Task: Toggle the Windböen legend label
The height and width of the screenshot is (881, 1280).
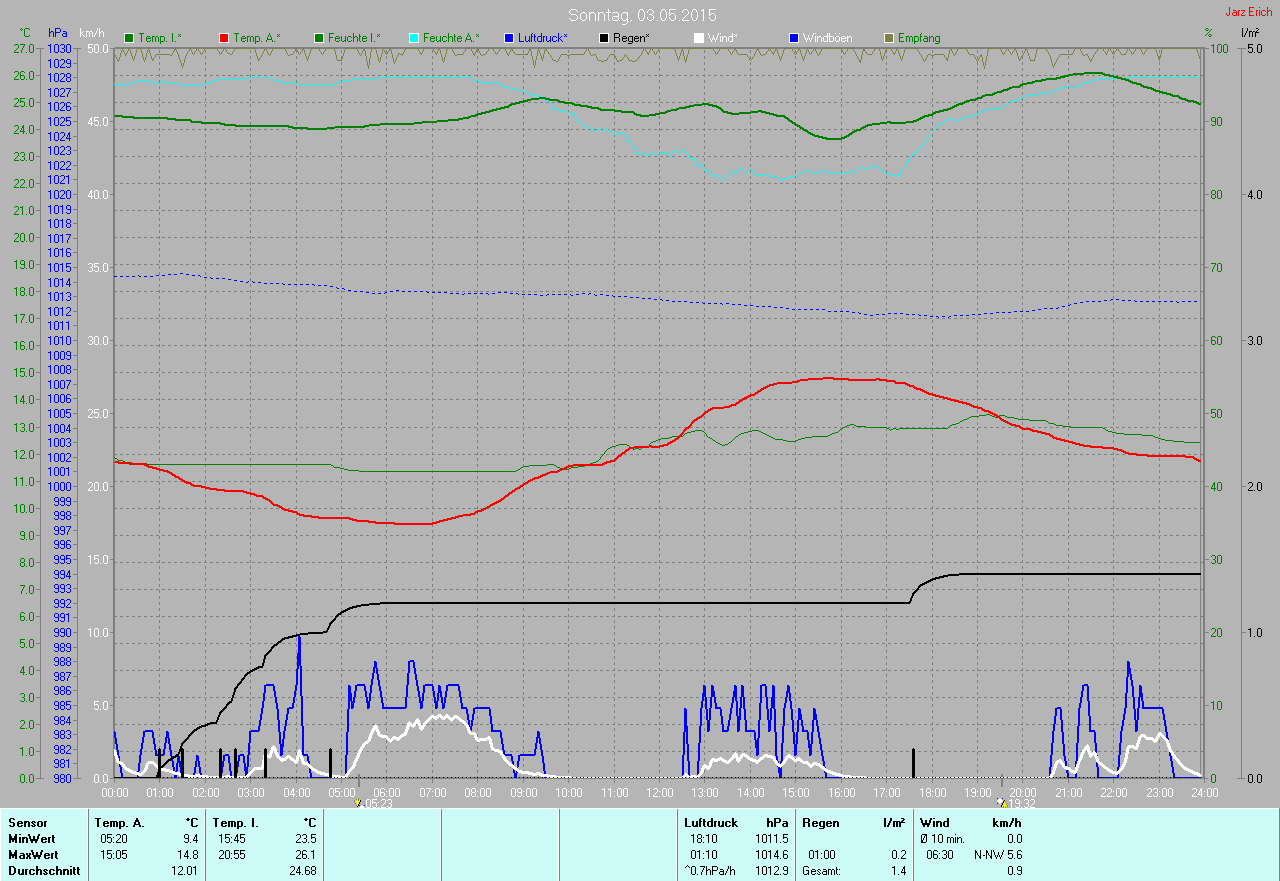Action: click(827, 38)
